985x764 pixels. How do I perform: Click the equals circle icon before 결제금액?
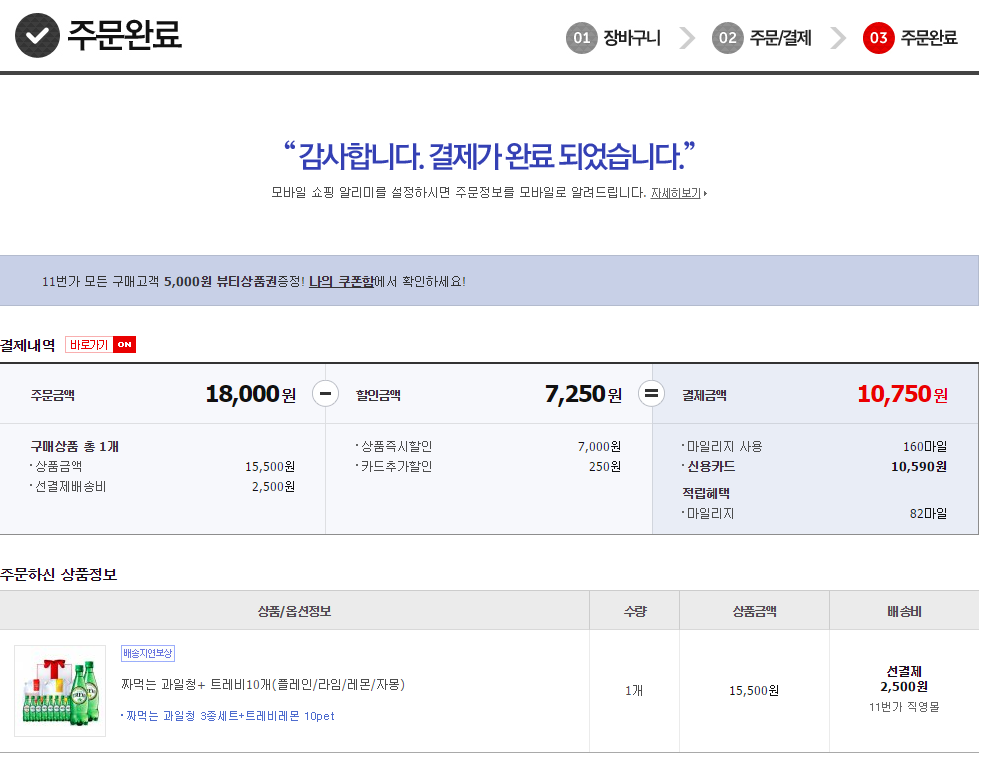(x=651, y=394)
